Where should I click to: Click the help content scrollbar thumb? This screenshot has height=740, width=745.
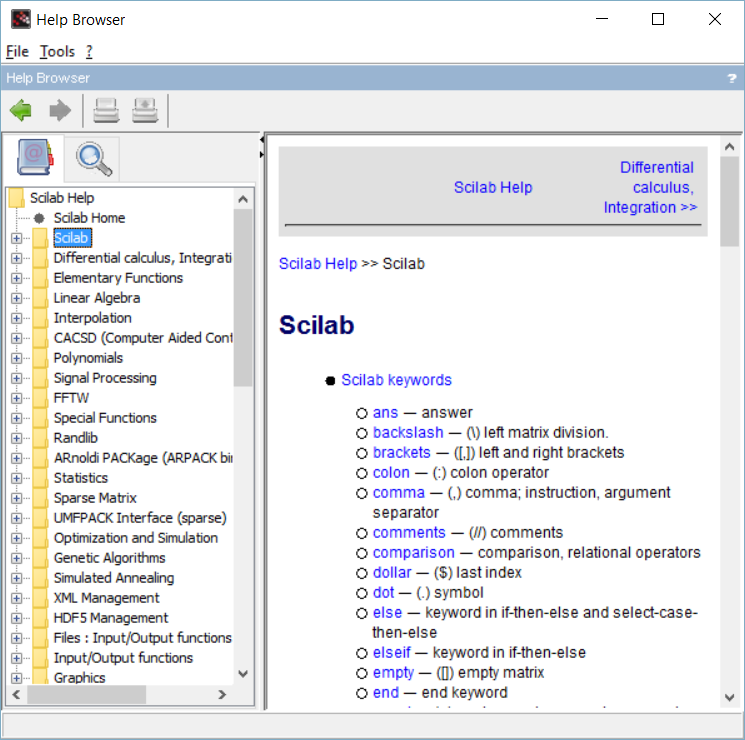(729, 202)
